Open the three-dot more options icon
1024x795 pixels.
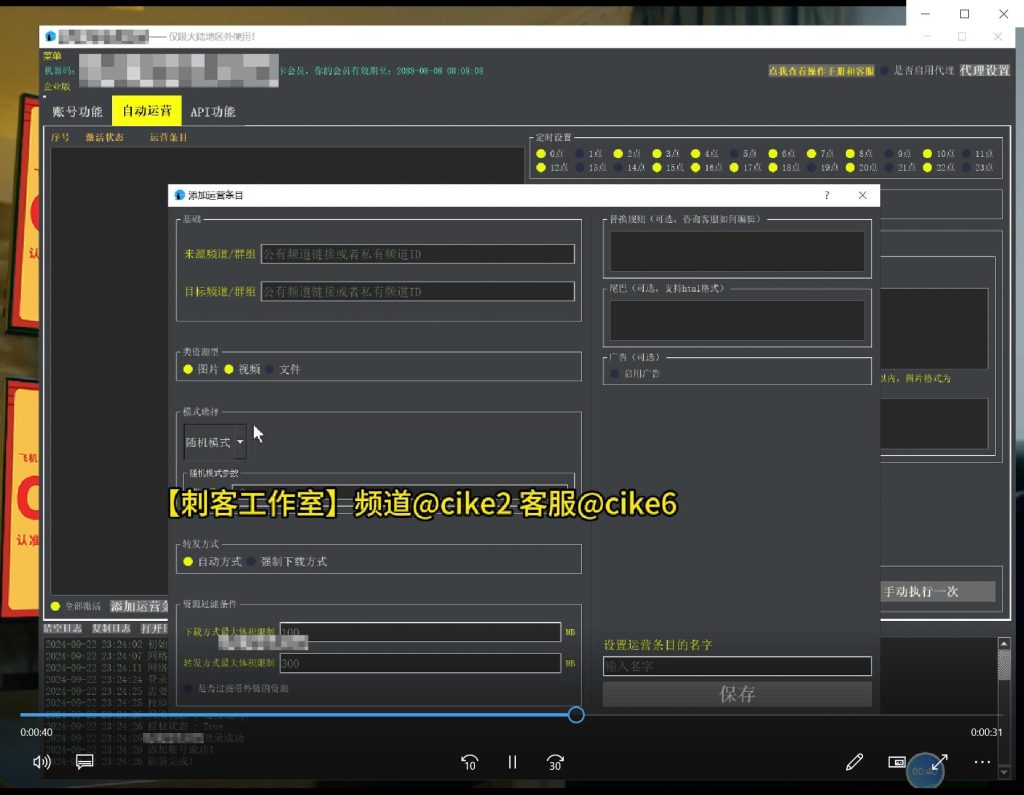coord(982,761)
